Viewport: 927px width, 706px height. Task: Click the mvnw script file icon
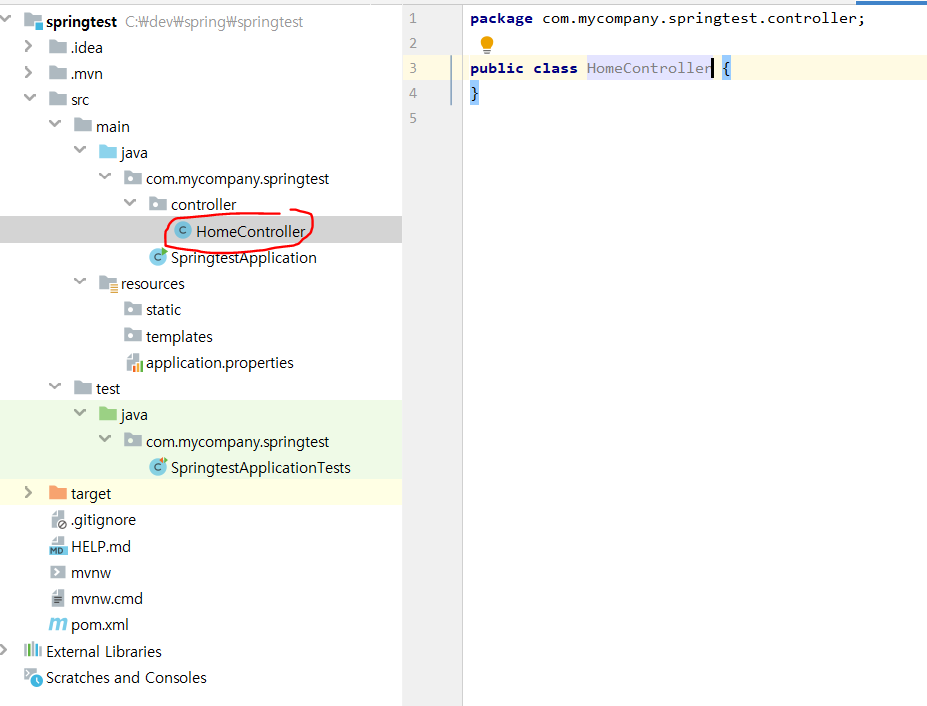(57, 572)
